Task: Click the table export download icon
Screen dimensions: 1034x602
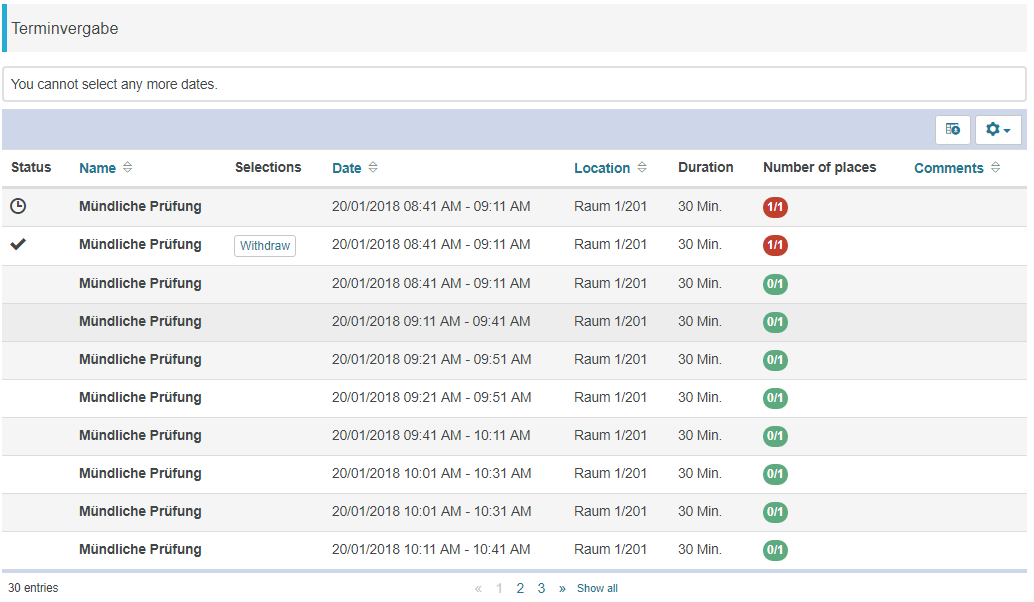Action: [x=952, y=130]
